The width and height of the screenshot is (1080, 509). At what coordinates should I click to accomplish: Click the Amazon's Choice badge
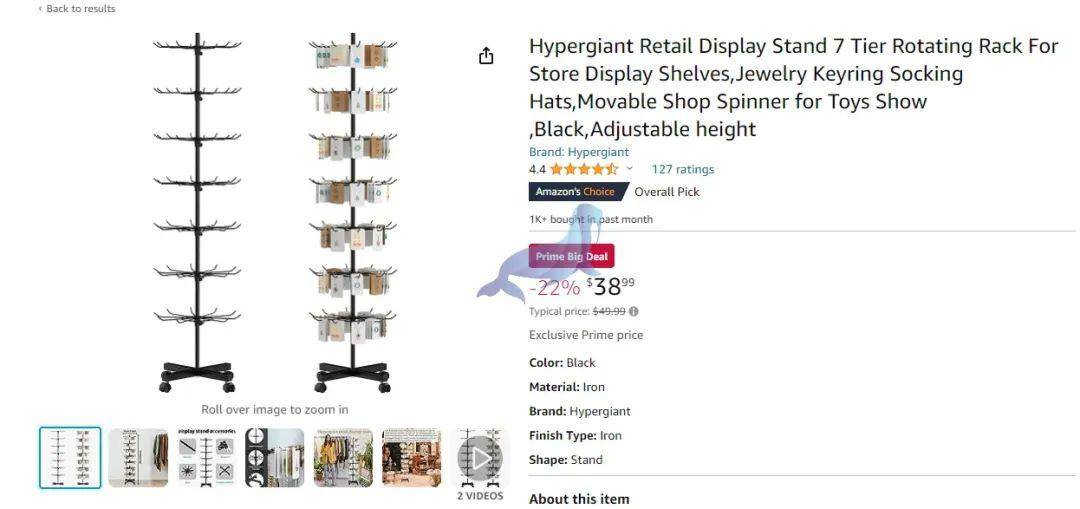click(x=575, y=192)
